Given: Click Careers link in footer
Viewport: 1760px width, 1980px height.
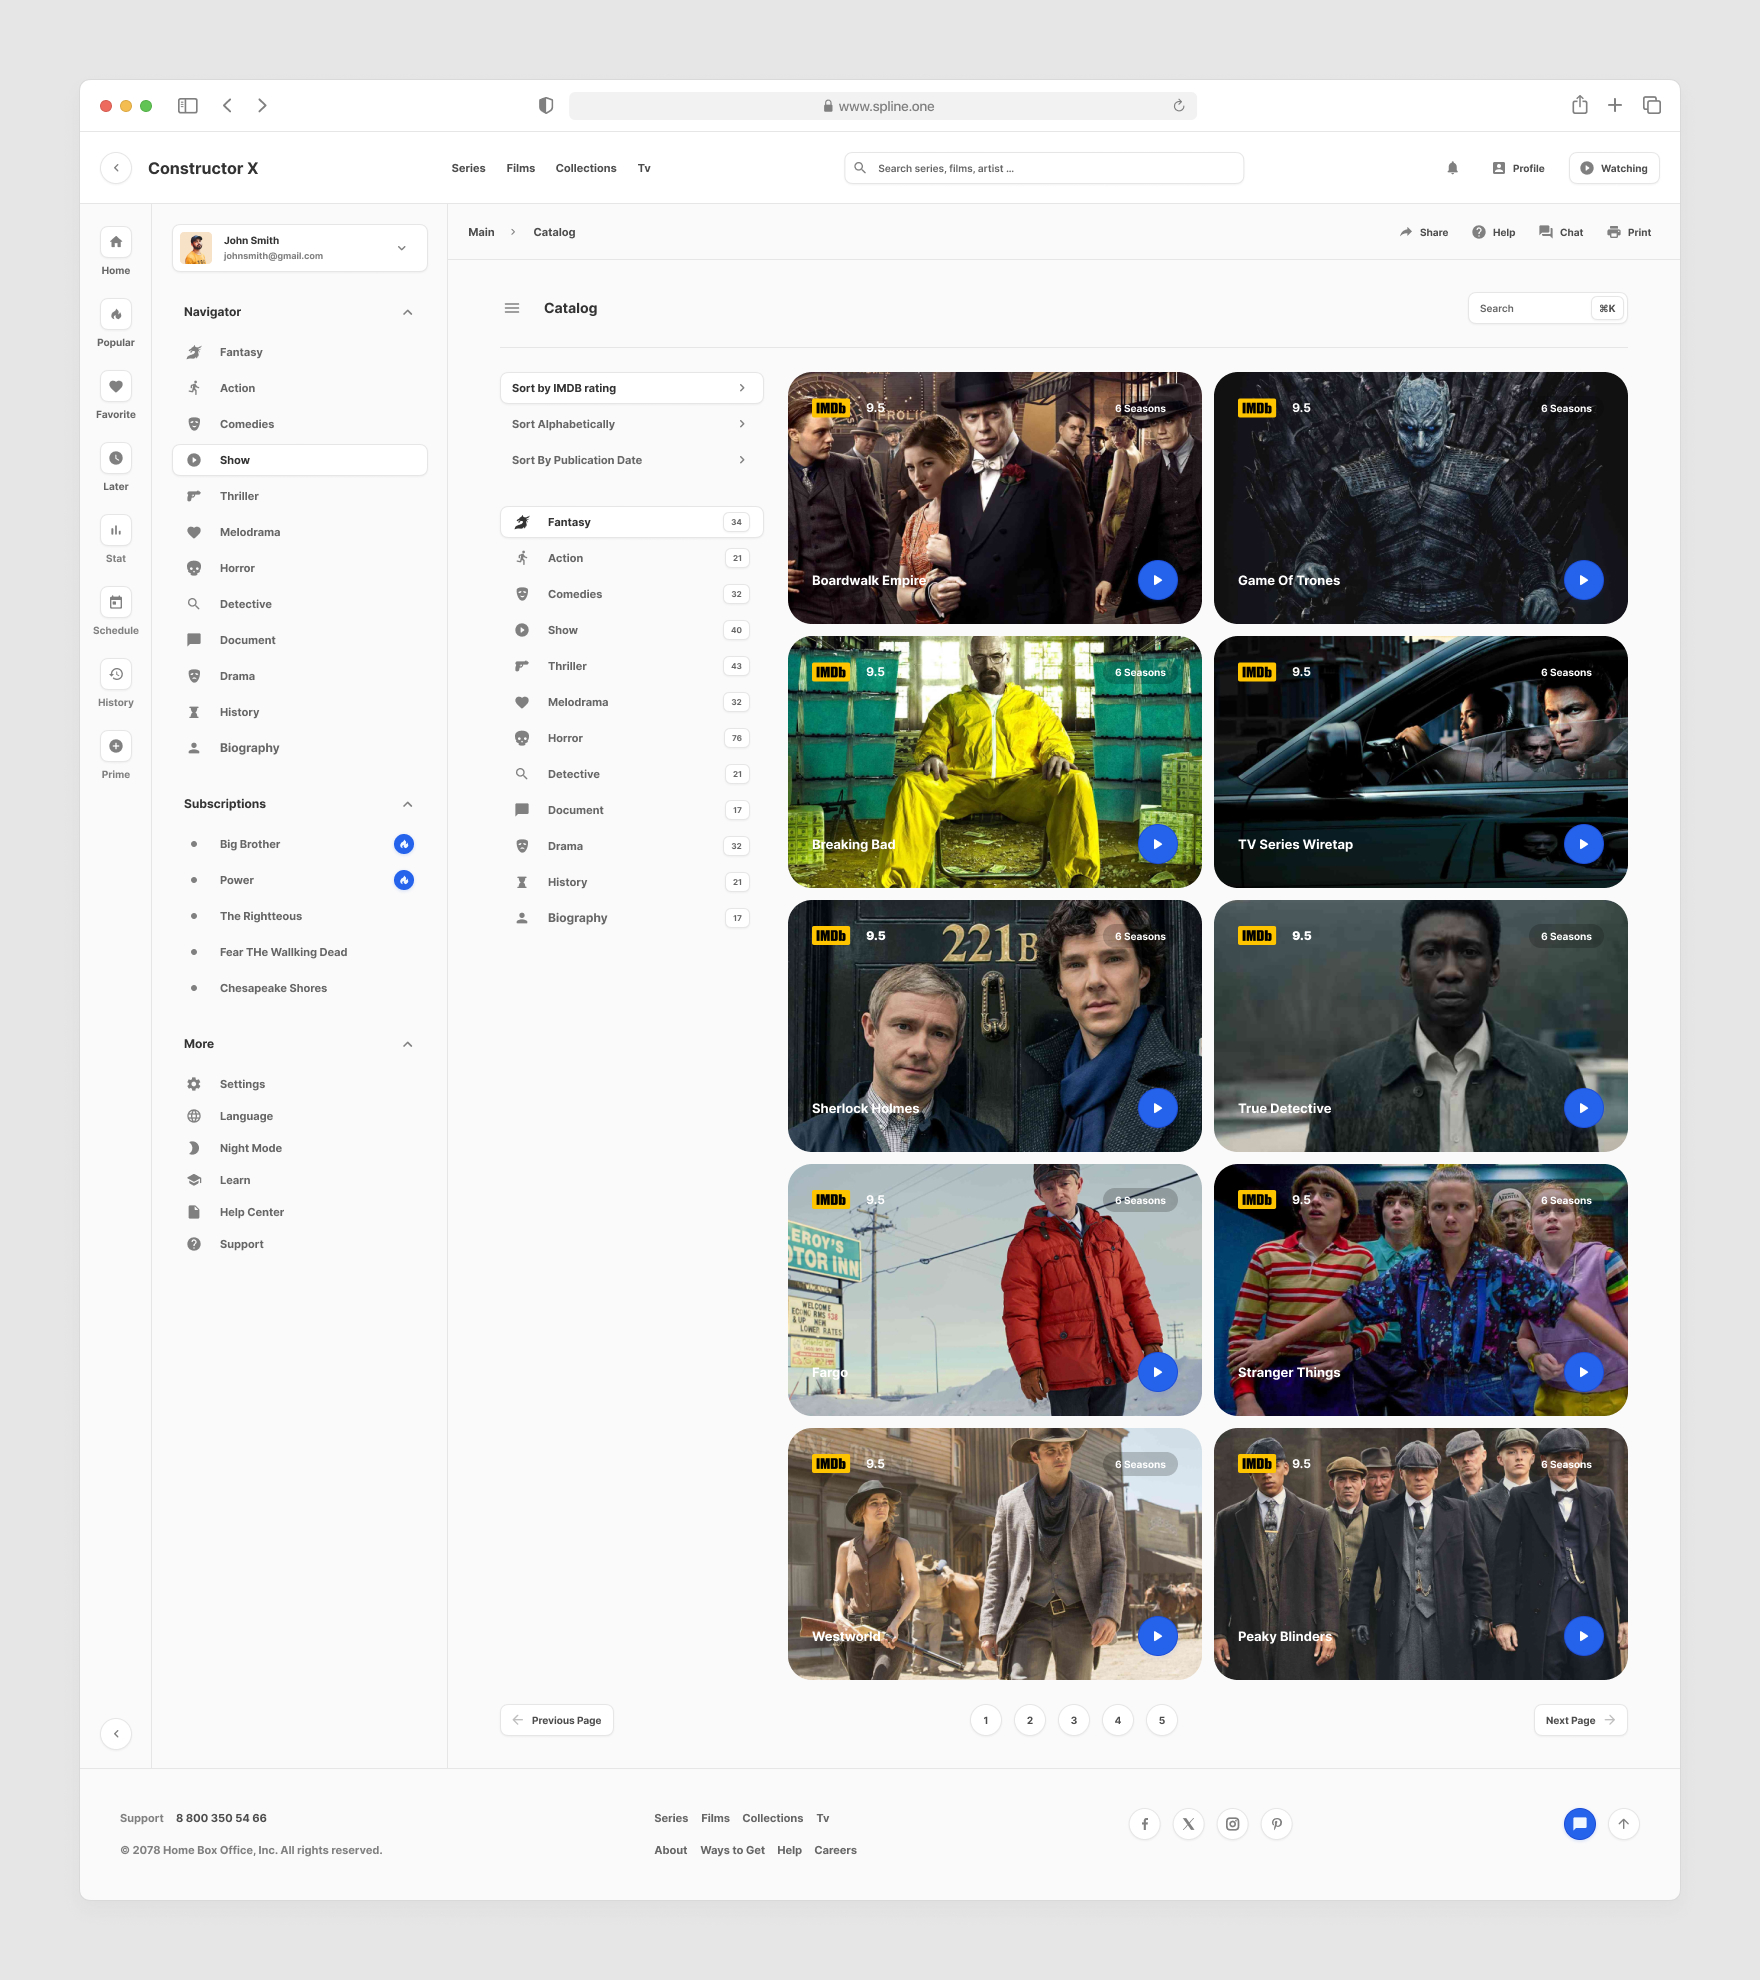Looking at the screenshot, I should [835, 1850].
